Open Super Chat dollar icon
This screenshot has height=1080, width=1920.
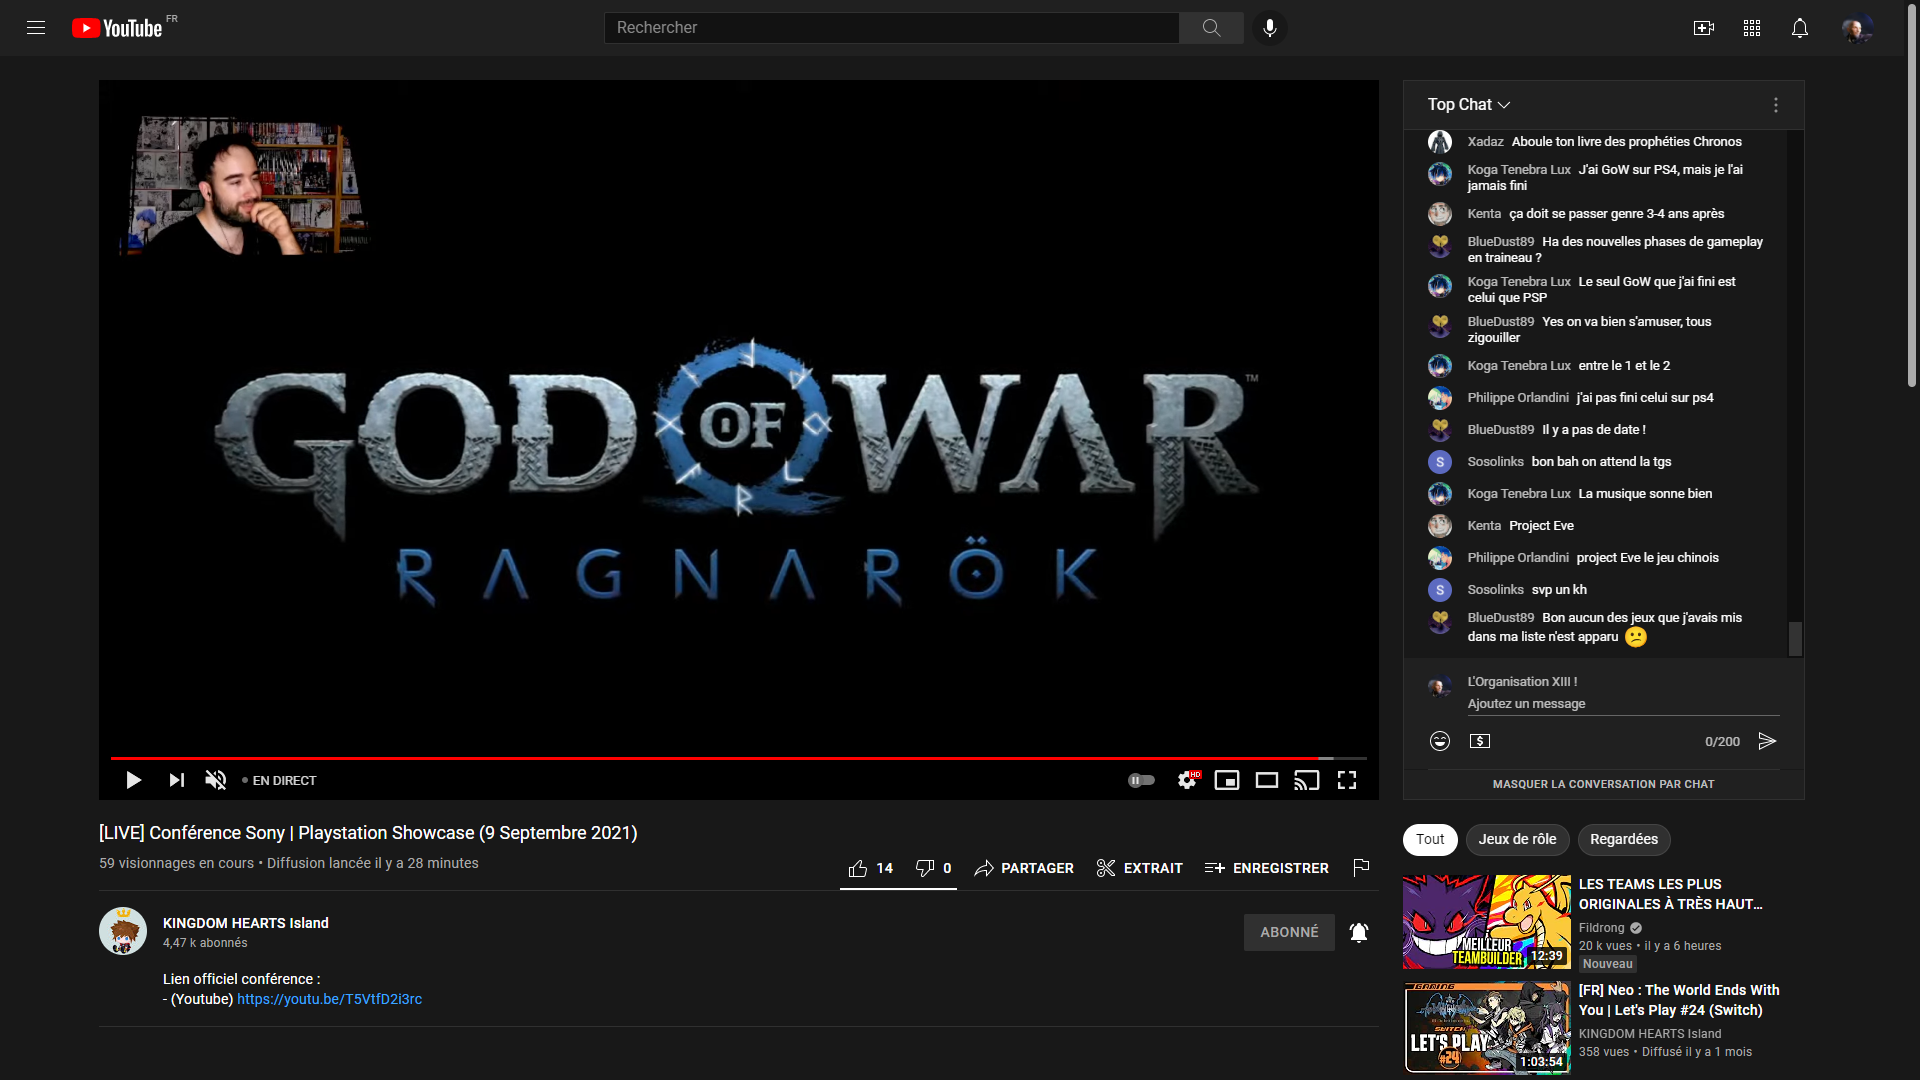pyautogui.click(x=1480, y=741)
